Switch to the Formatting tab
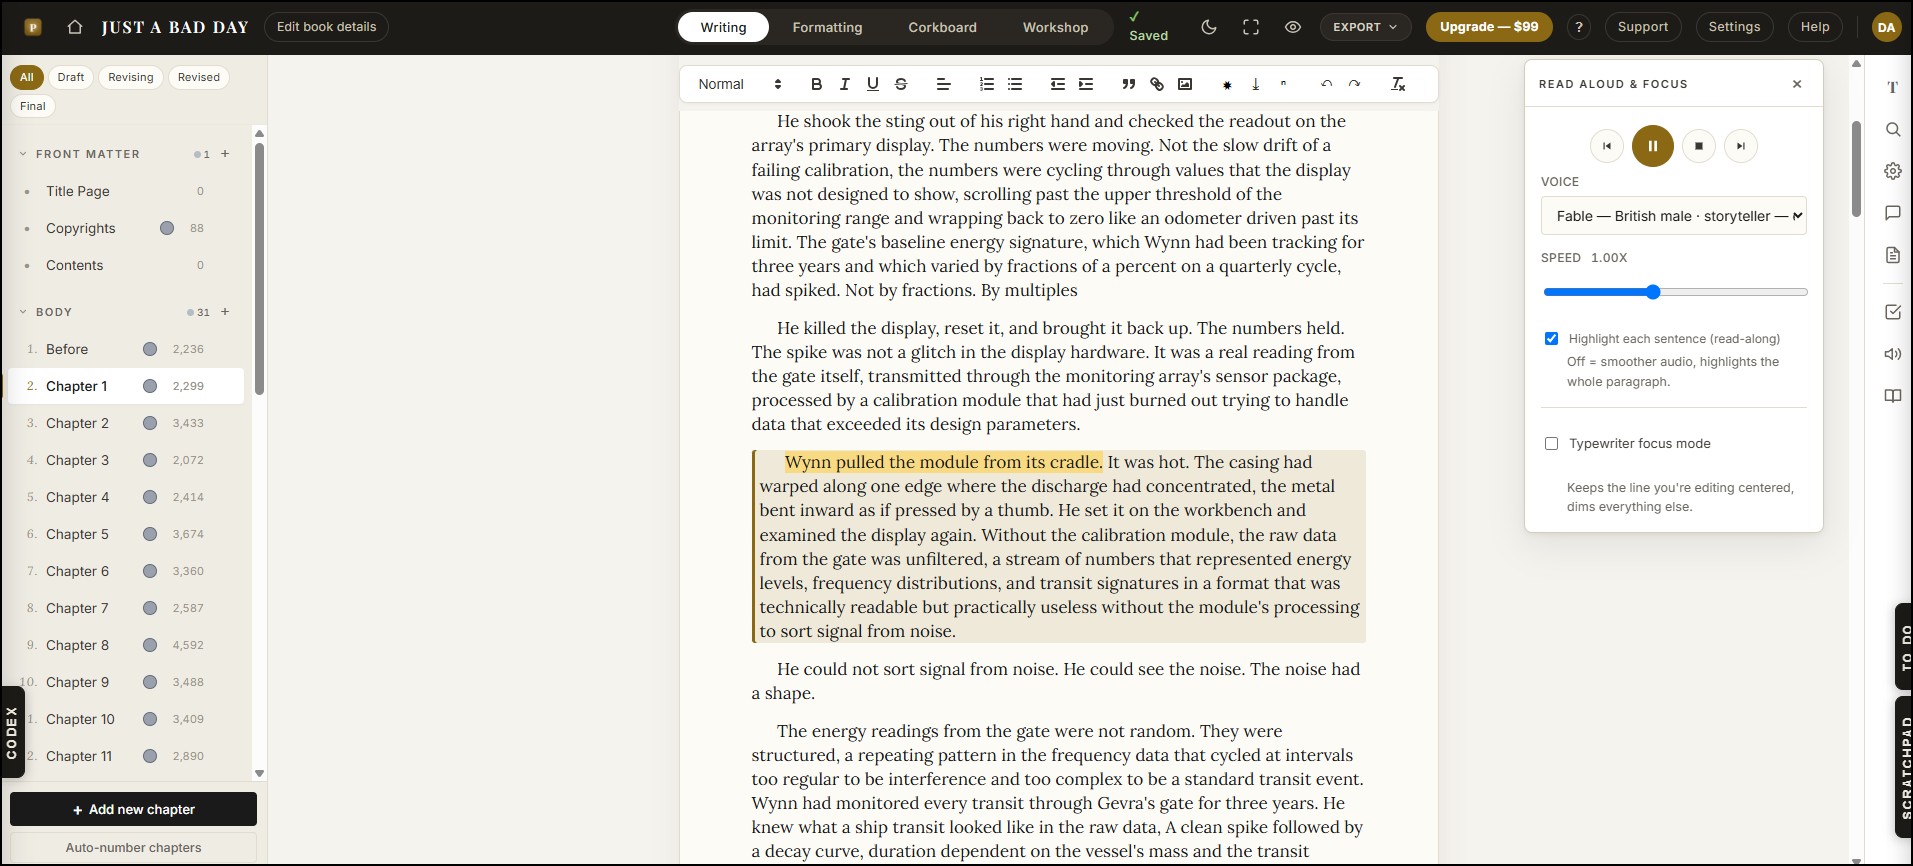The image size is (1913, 866). point(827,27)
